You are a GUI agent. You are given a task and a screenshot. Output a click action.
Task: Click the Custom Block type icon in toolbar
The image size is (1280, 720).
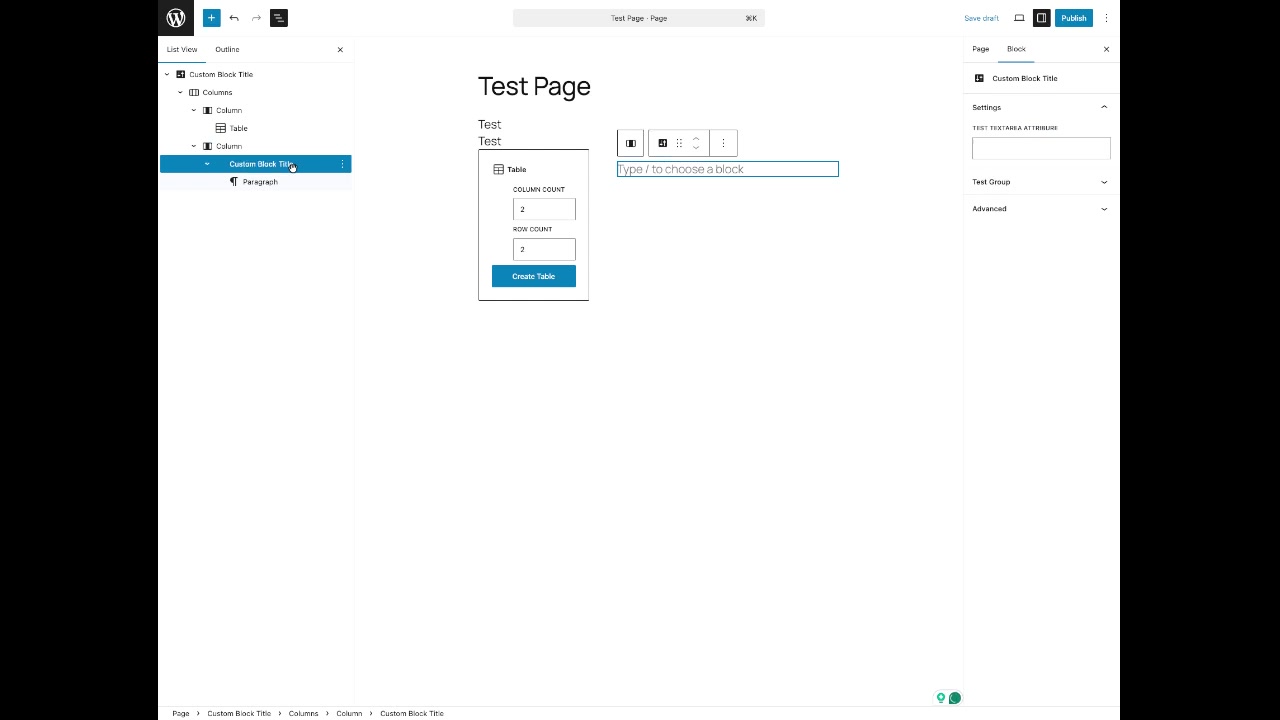tap(662, 143)
